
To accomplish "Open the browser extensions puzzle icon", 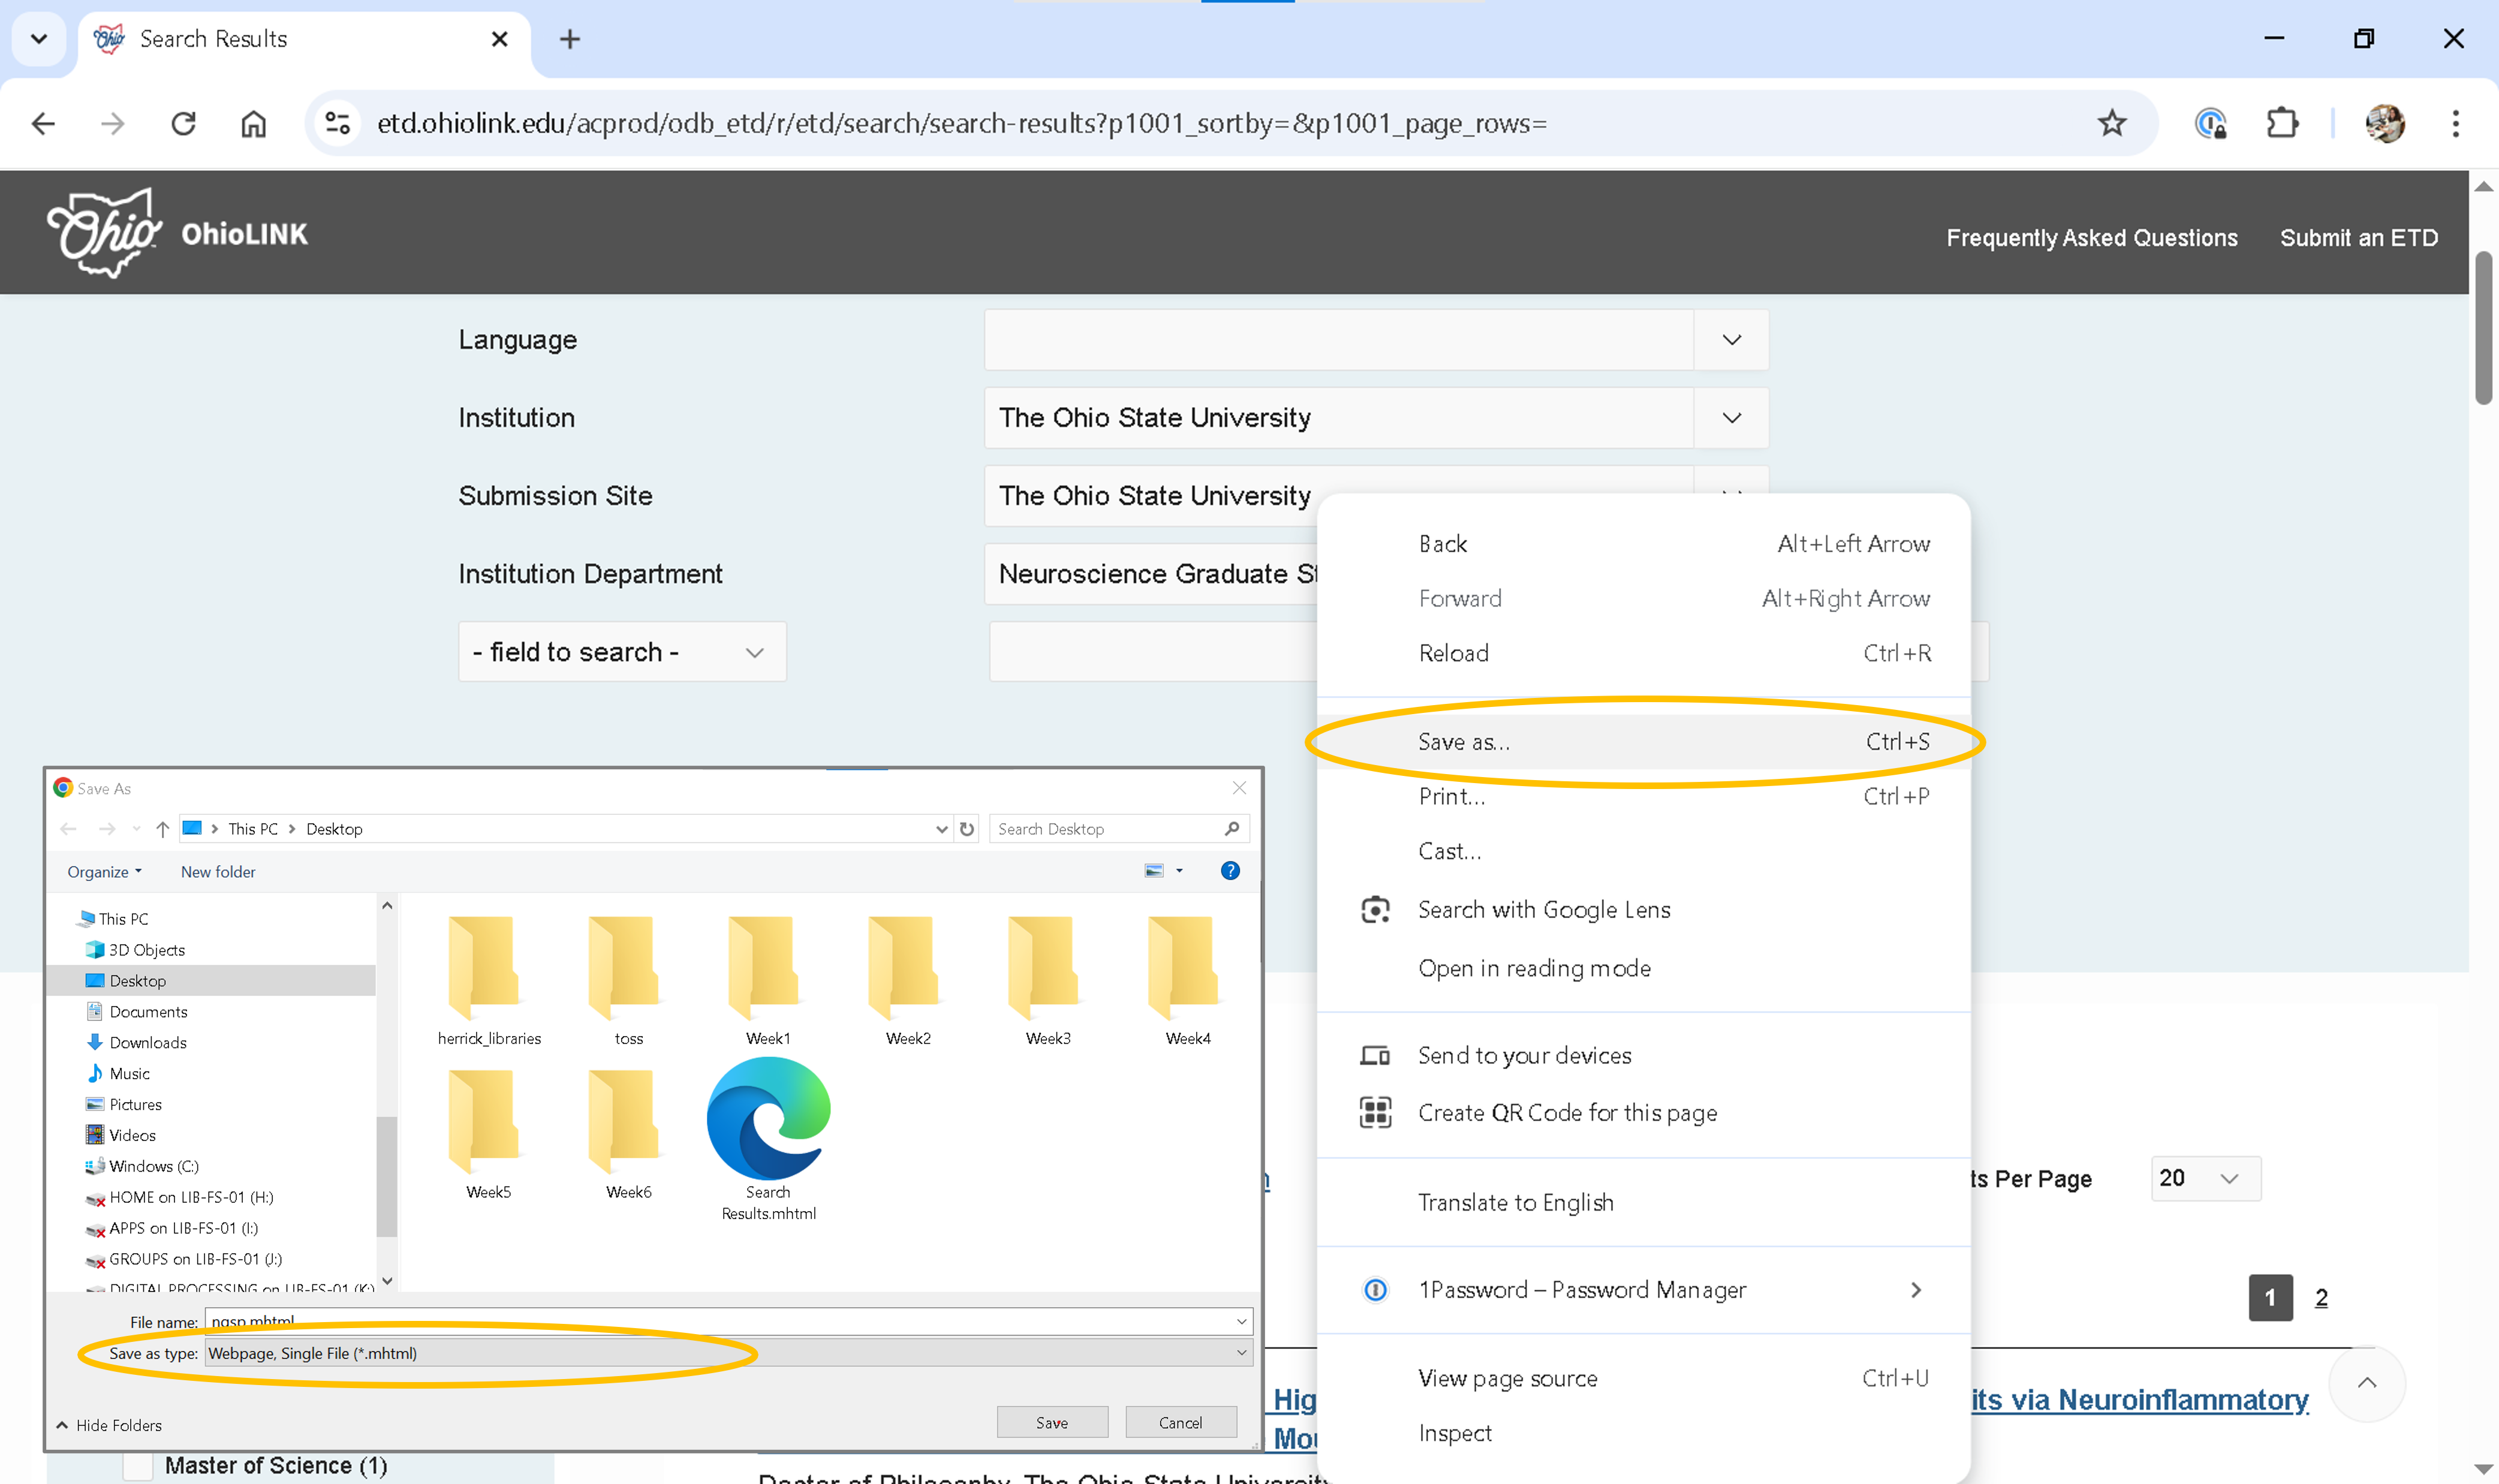I will coord(2281,123).
